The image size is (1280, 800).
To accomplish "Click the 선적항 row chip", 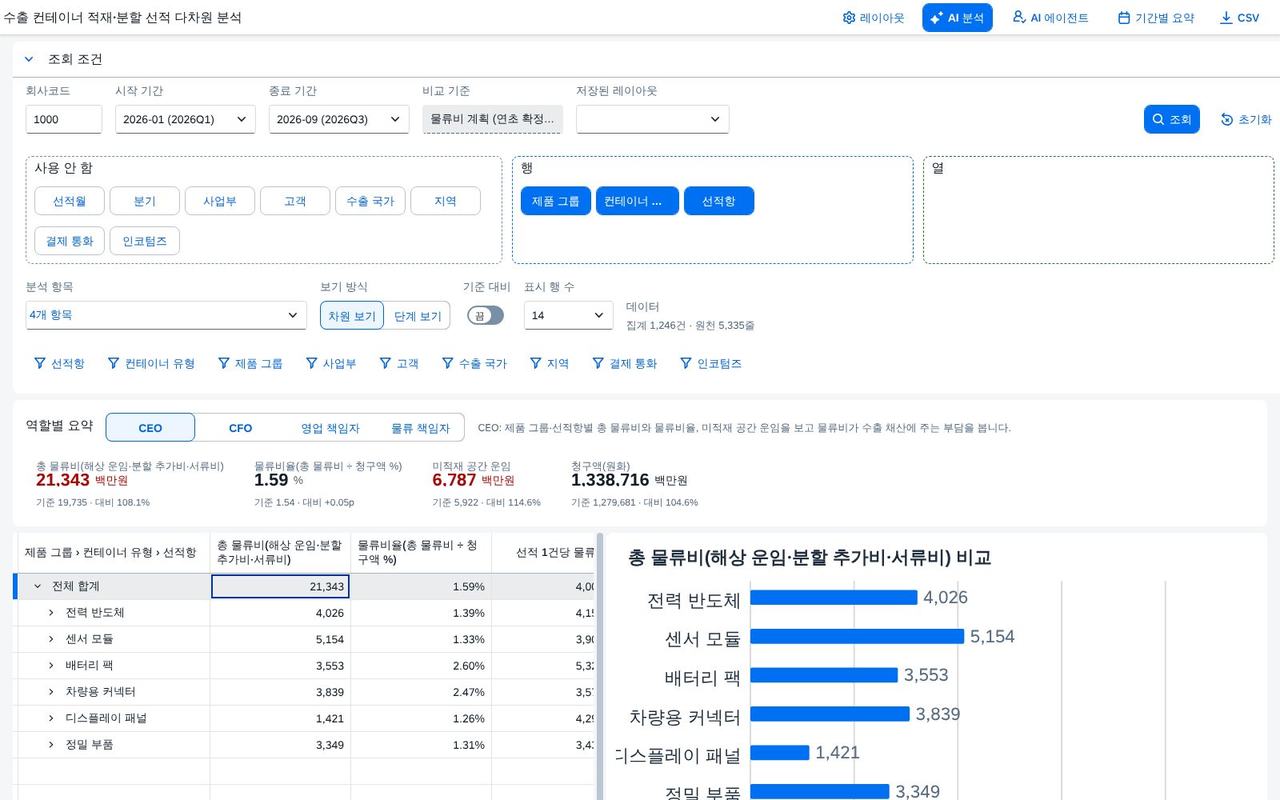I will pyautogui.click(x=719, y=201).
